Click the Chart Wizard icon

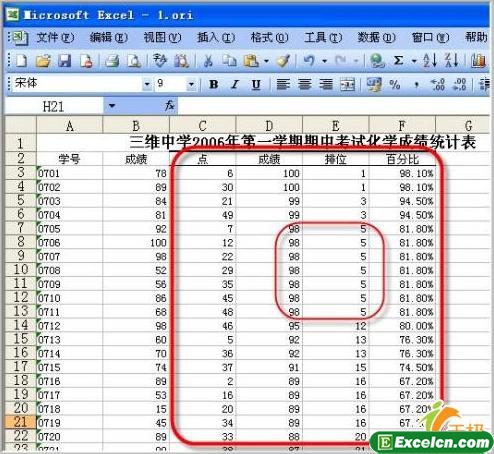click(x=478, y=61)
